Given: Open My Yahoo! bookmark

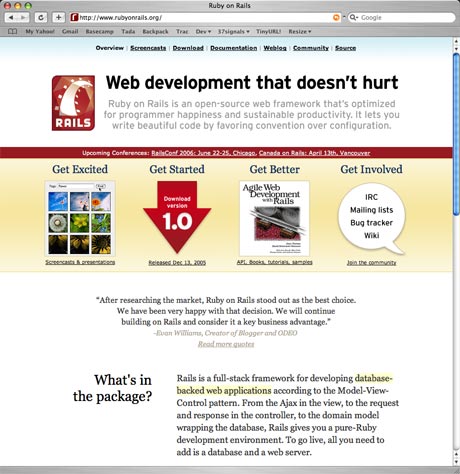Looking at the screenshot, I should 40,31.
